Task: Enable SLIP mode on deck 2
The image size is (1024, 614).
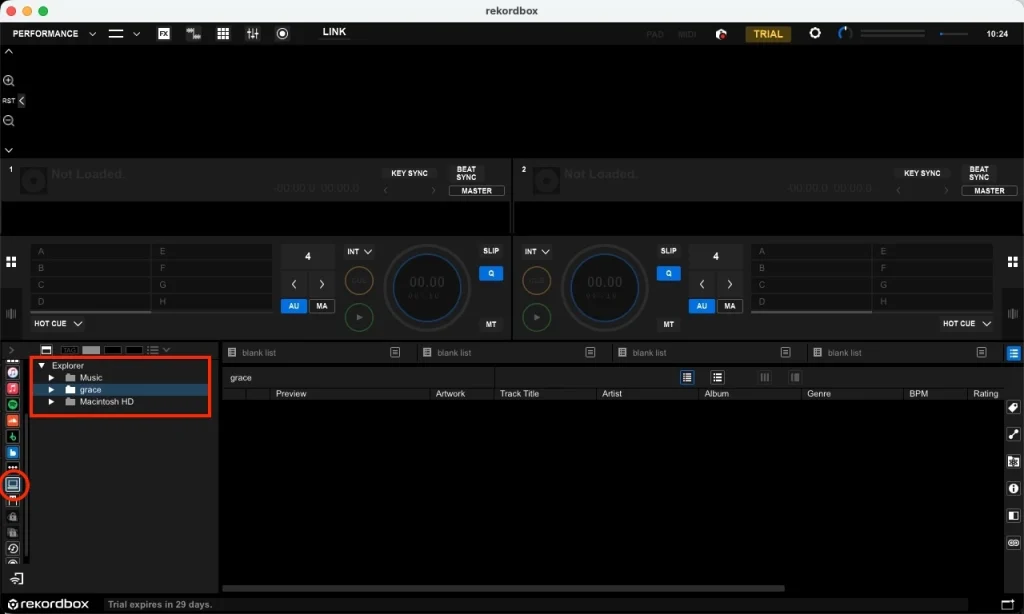Action: 668,251
